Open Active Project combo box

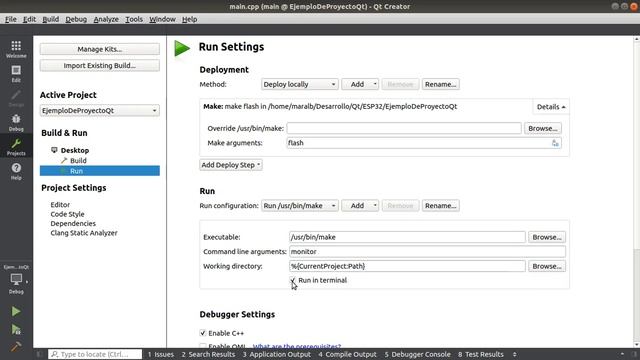(100, 111)
